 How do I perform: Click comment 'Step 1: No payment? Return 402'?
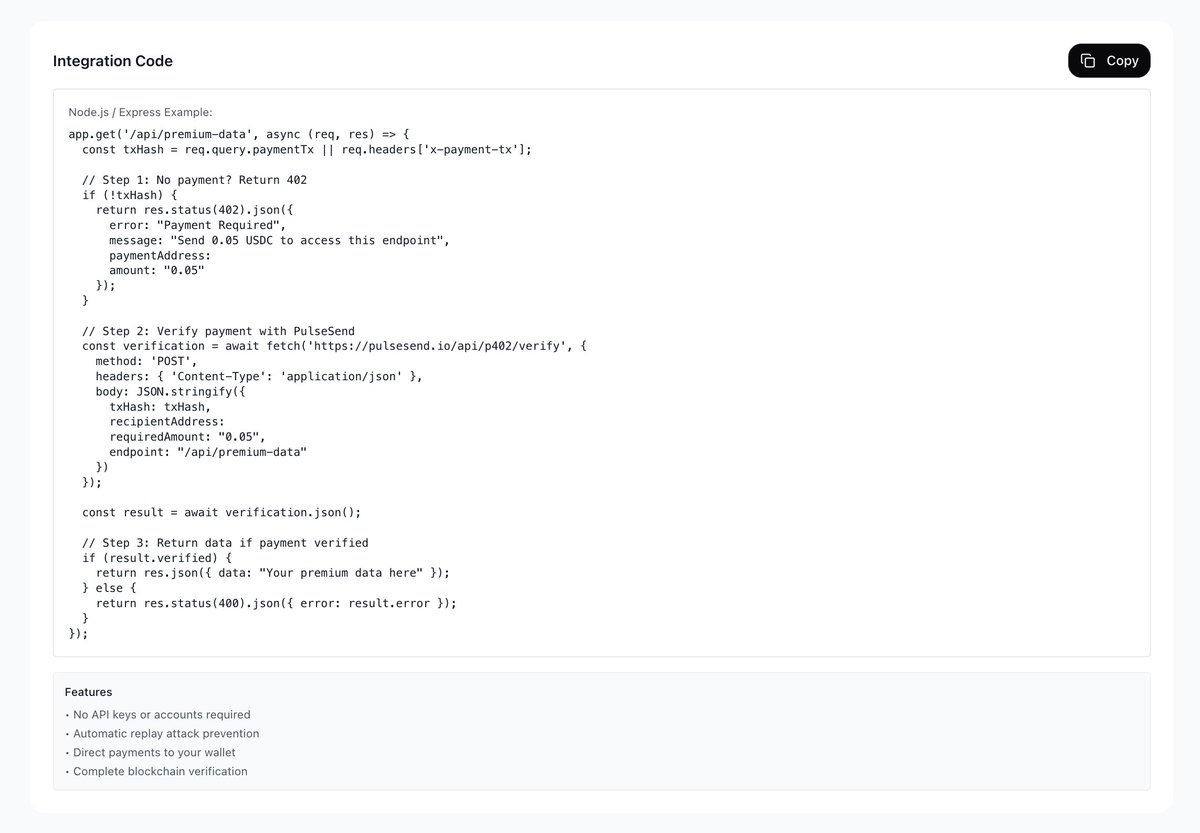[x=194, y=180]
